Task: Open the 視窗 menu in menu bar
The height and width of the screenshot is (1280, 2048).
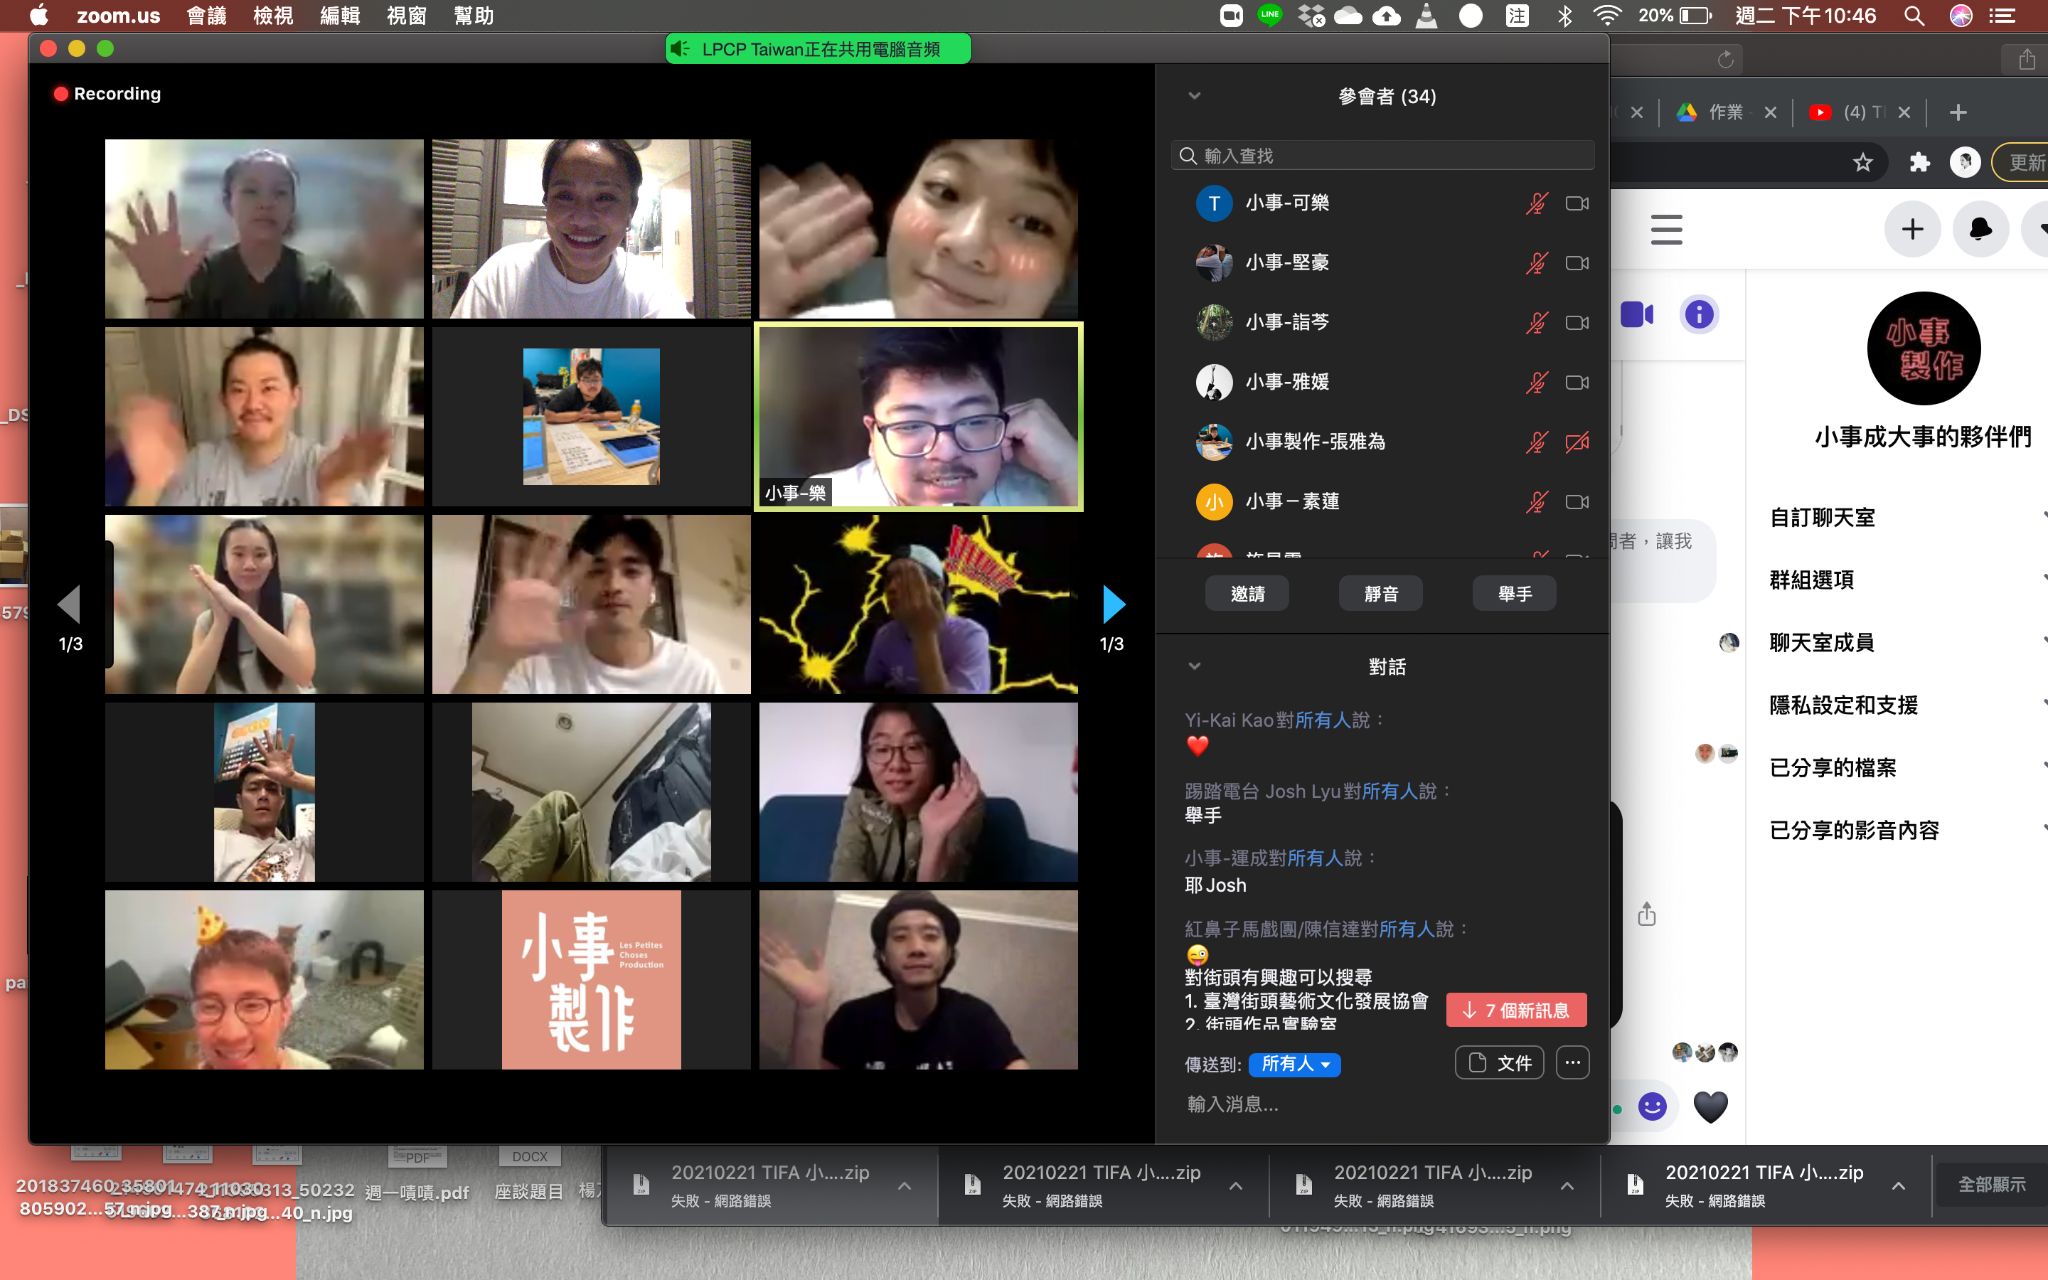Action: coord(407,15)
